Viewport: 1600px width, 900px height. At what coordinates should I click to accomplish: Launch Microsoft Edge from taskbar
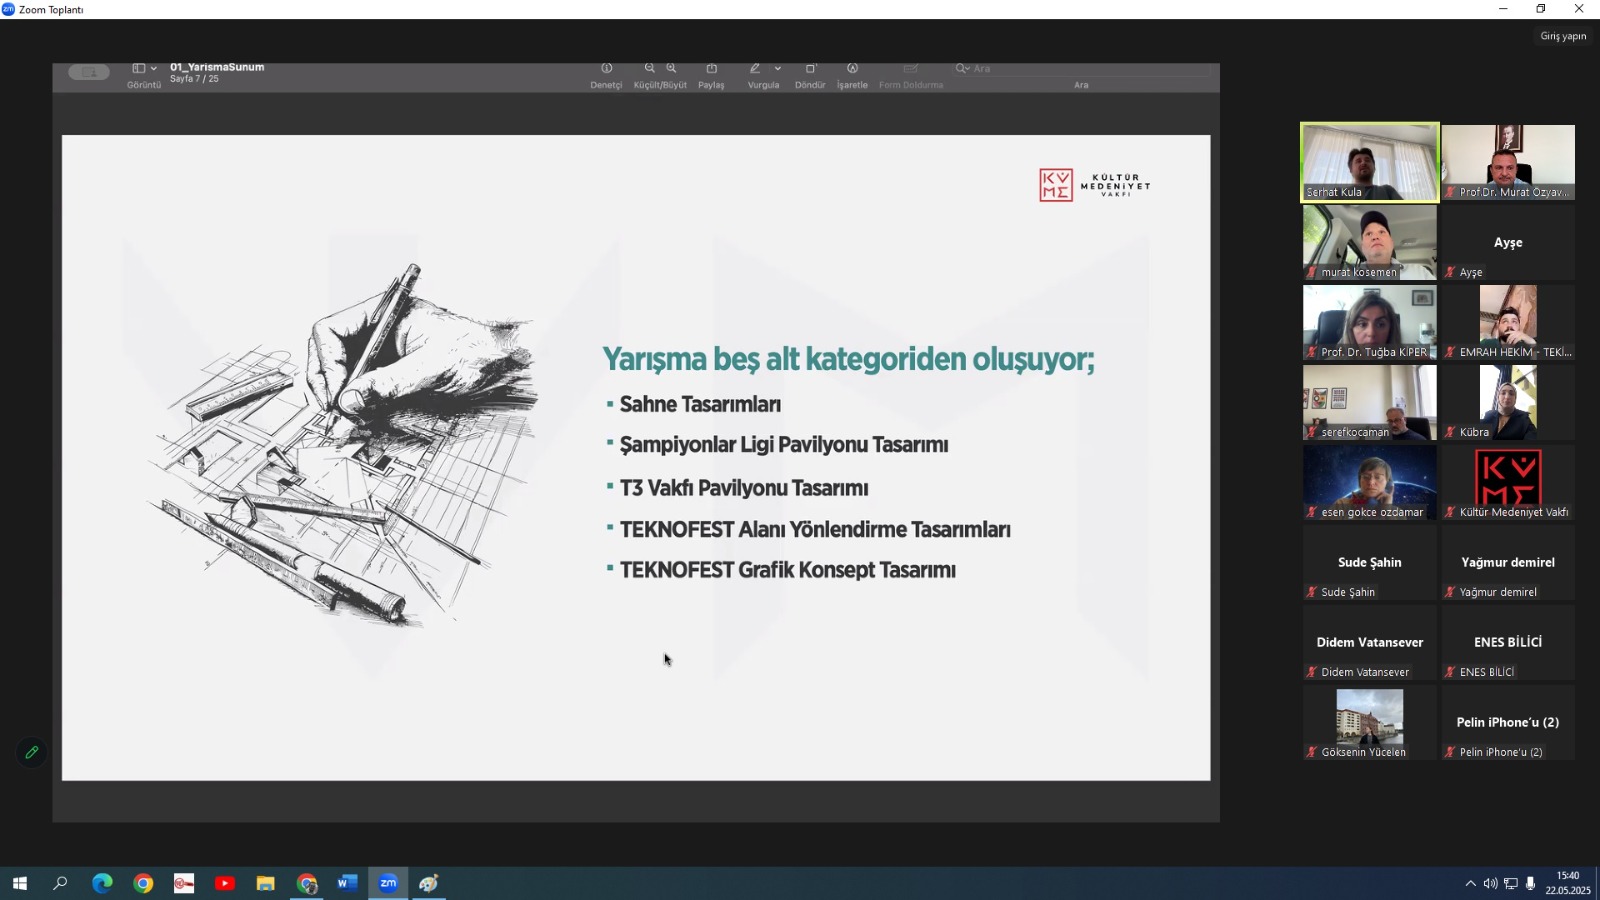(x=102, y=883)
